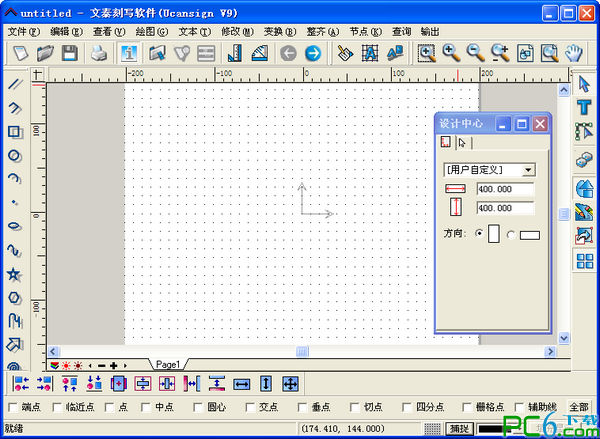Enable the 端点 snap checkbox
This screenshot has width=600, height=439.
point(13,408)
